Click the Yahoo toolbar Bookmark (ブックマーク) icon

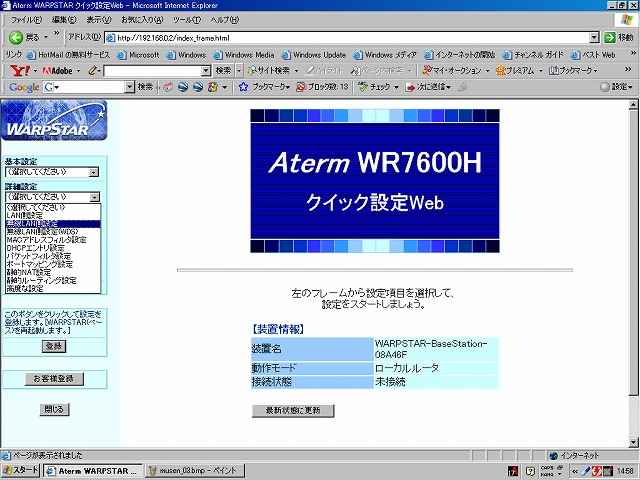point(554,71)
